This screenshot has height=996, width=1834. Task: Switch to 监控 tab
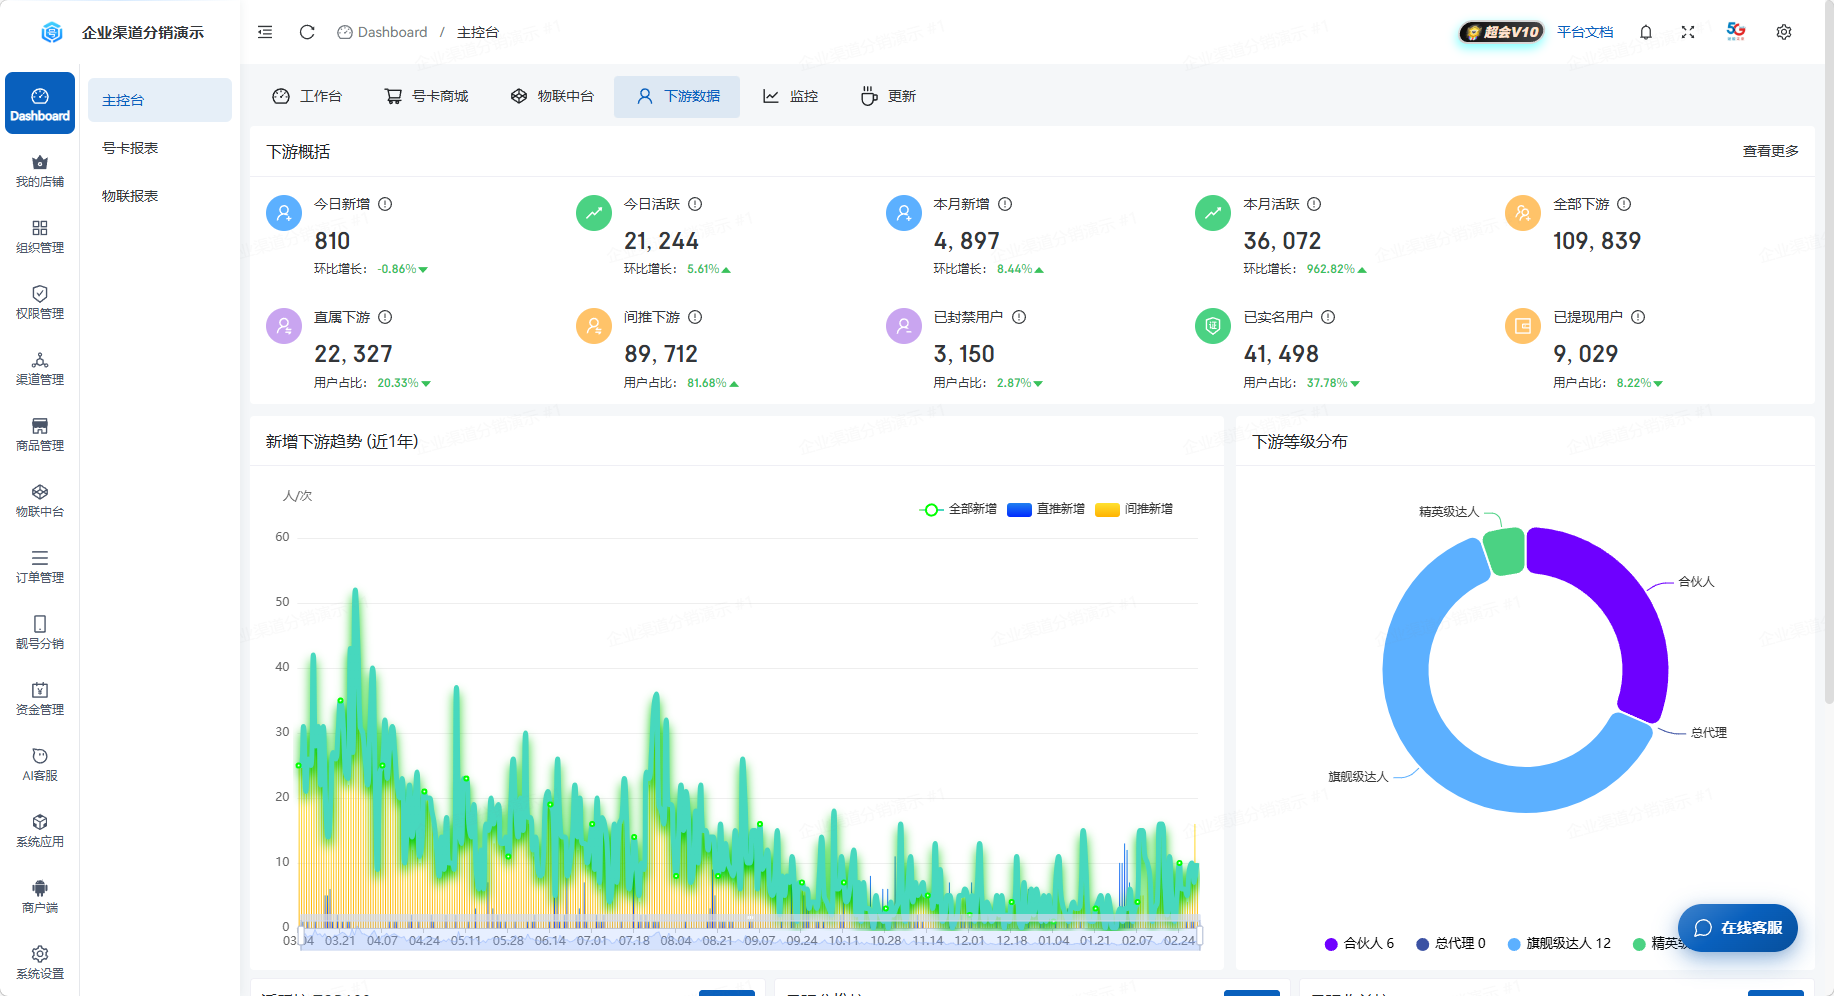[x=790, y=96]
